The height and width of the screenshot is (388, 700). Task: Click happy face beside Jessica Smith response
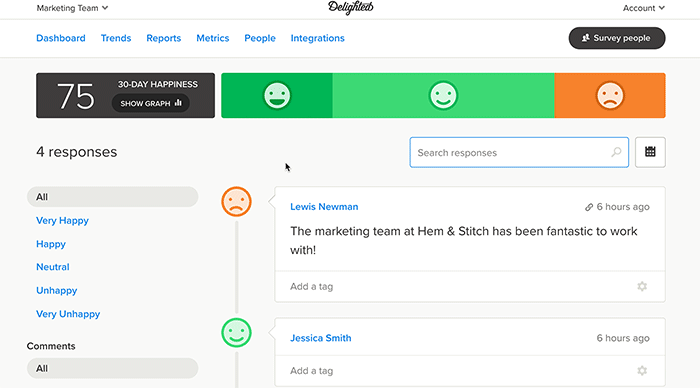236,333
